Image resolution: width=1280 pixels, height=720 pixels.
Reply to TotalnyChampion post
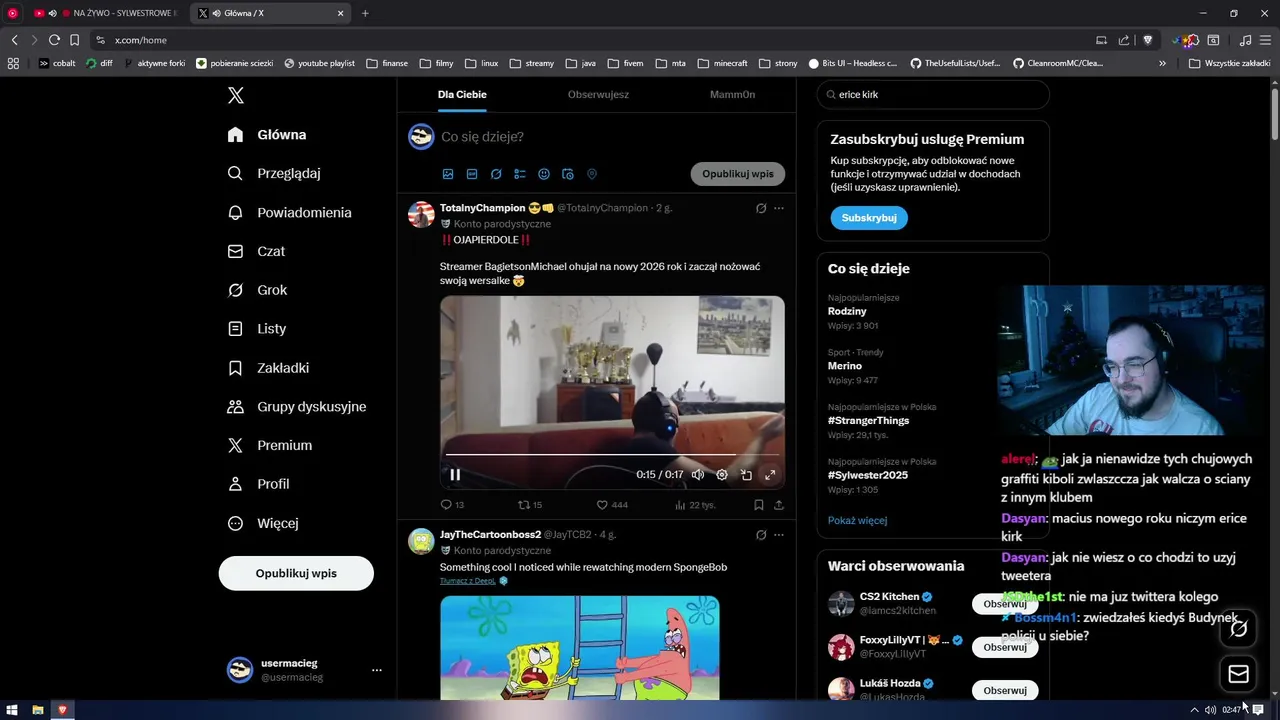(452, 505)
